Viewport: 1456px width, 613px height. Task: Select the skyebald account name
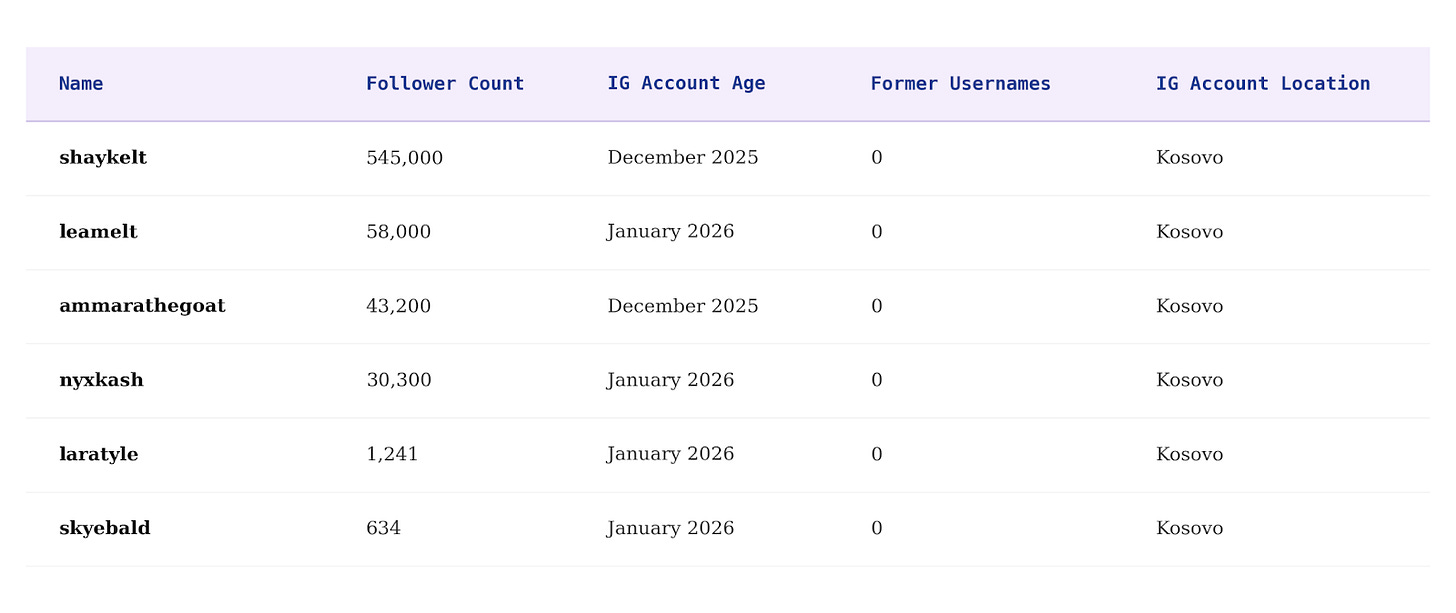tap(105, 528)
